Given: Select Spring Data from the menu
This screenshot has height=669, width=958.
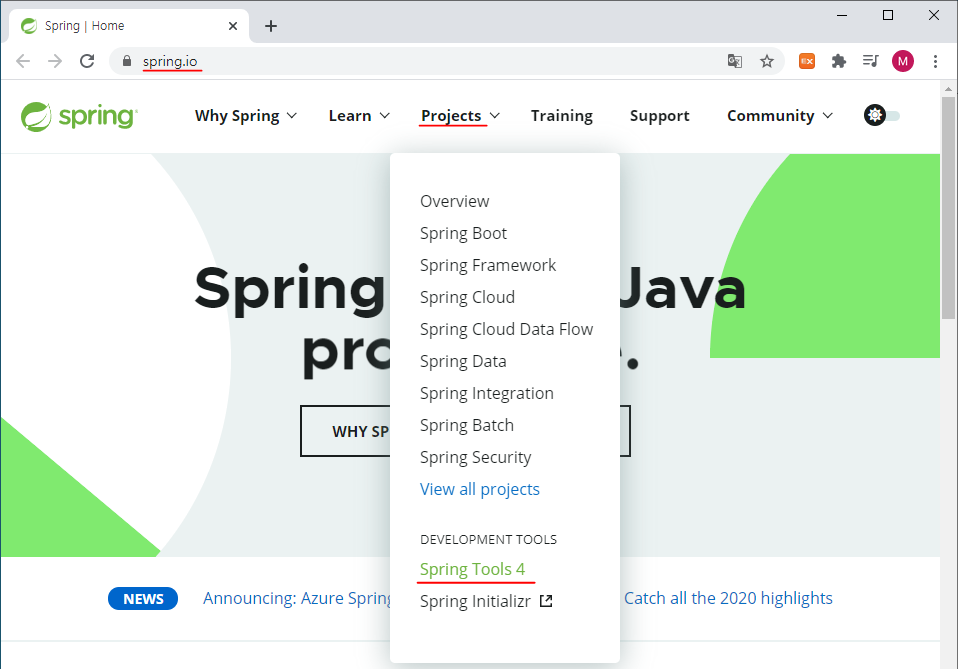Looking at the screenshot, I should [x=463, y=361].
